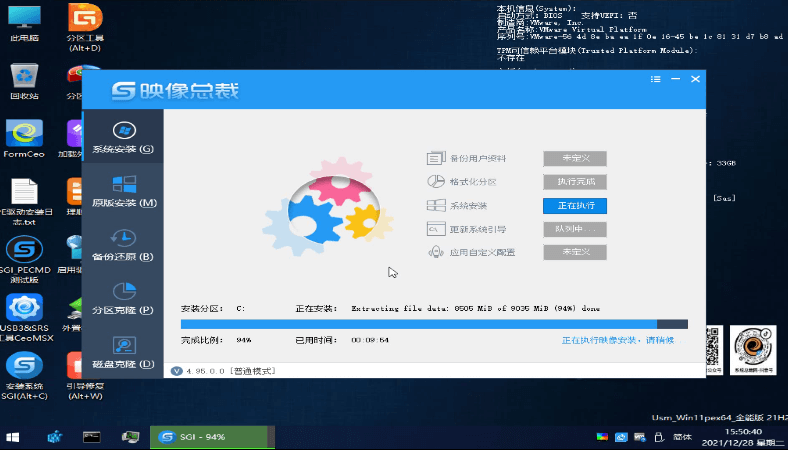Image resolution: width=788 pixels, height=450 pixels.
Task: Open PE驱动安装日志.txt desktop file
Action: [24, 201]
